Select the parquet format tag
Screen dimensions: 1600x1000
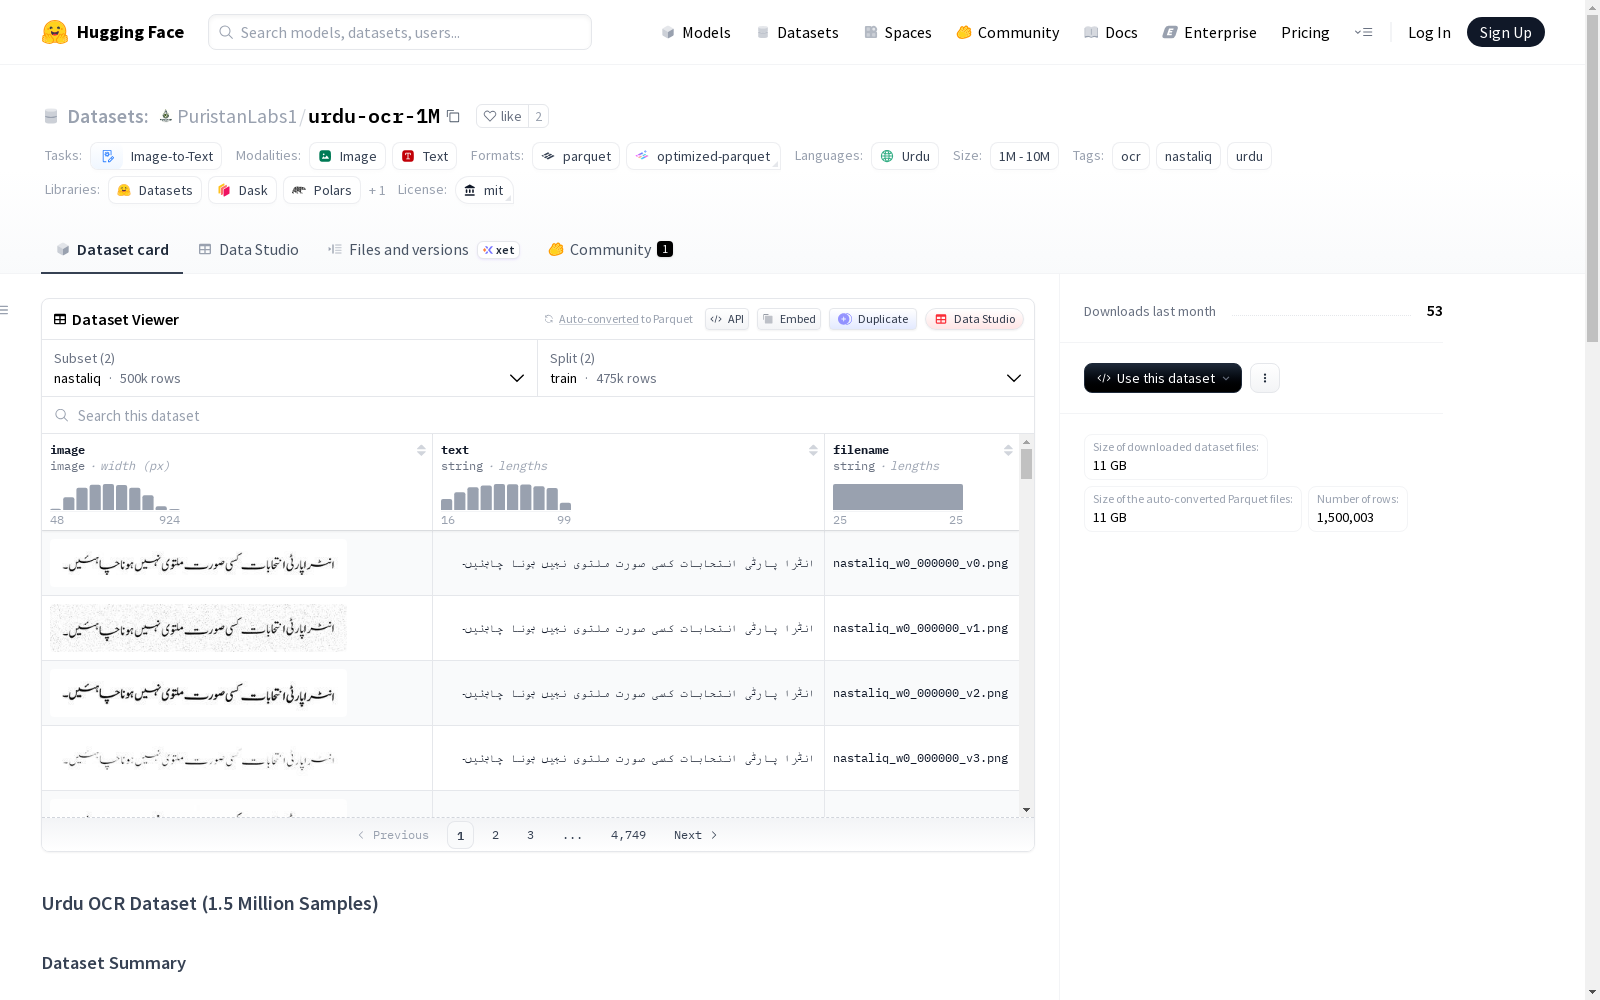click(576, 156)
